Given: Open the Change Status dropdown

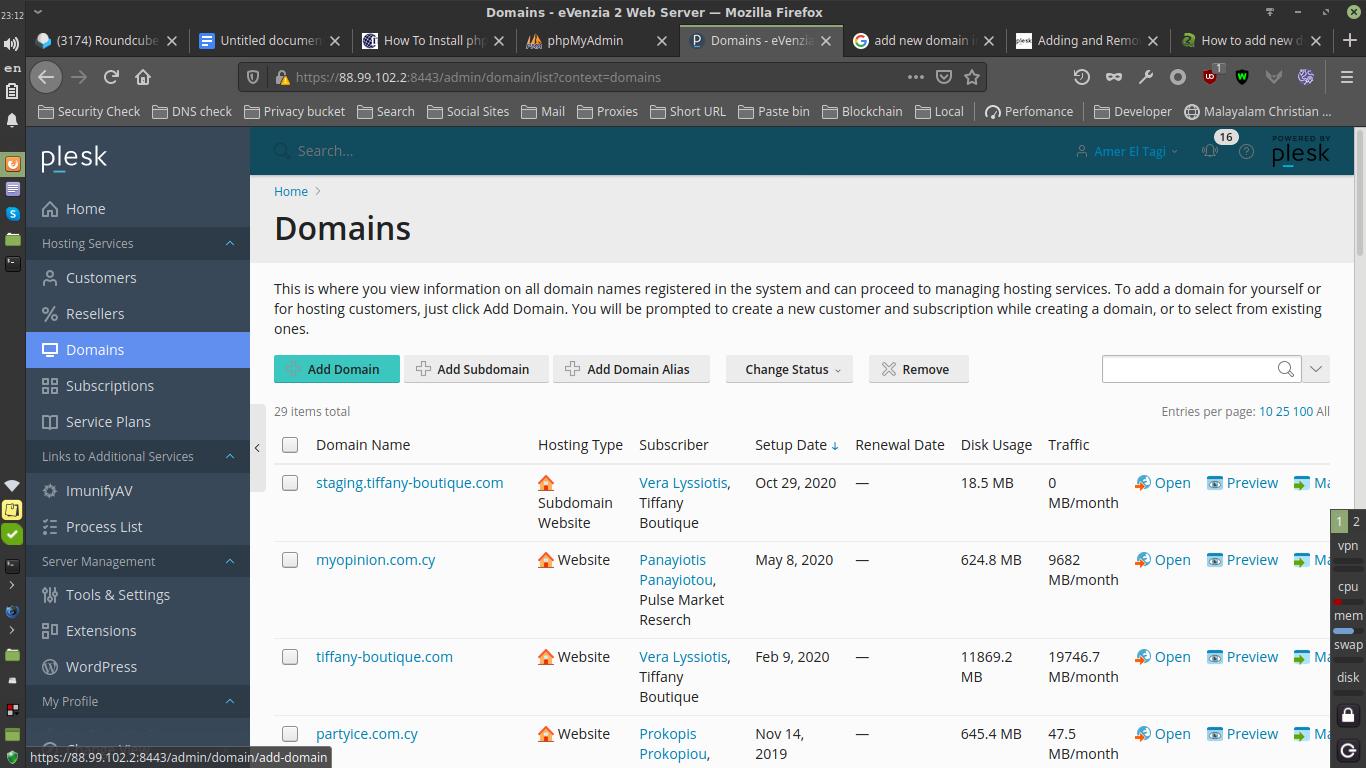Looking at the screenshot, I should click(x=789, y=369).
